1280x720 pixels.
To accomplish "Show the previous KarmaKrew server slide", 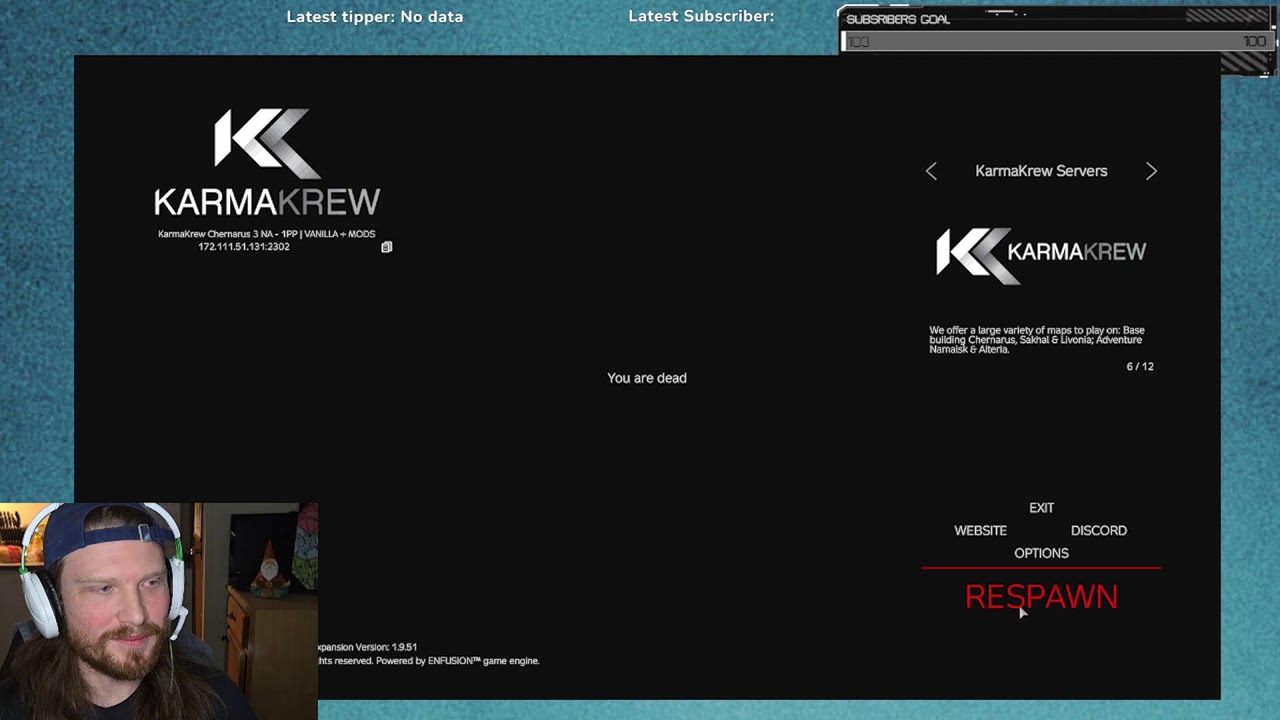I will (931, 172).
